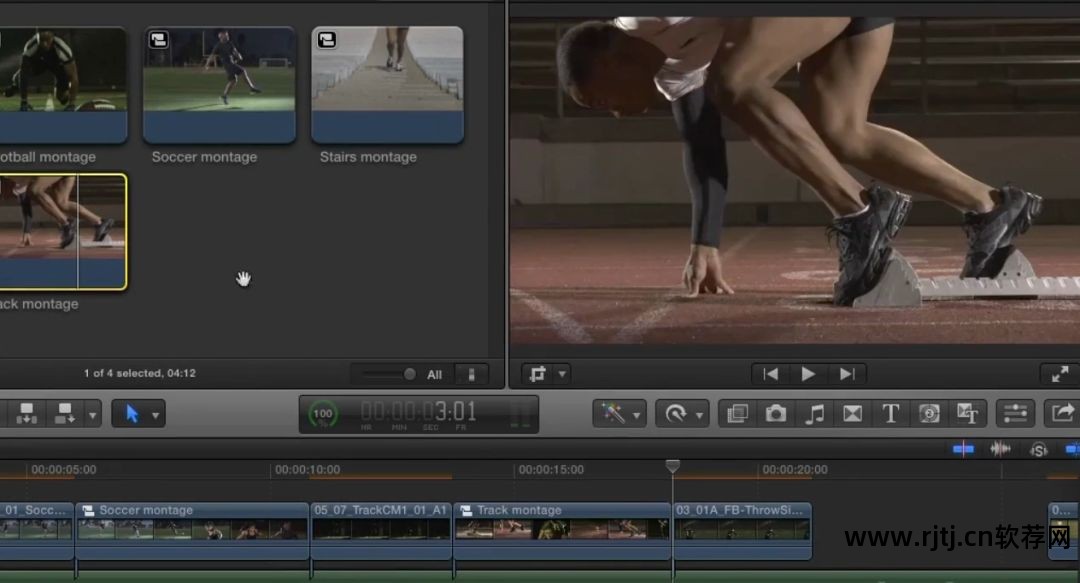This screenshot has width=1080, height=583.
Task: Toggle timeline skimming
Action: coord(963,449)
